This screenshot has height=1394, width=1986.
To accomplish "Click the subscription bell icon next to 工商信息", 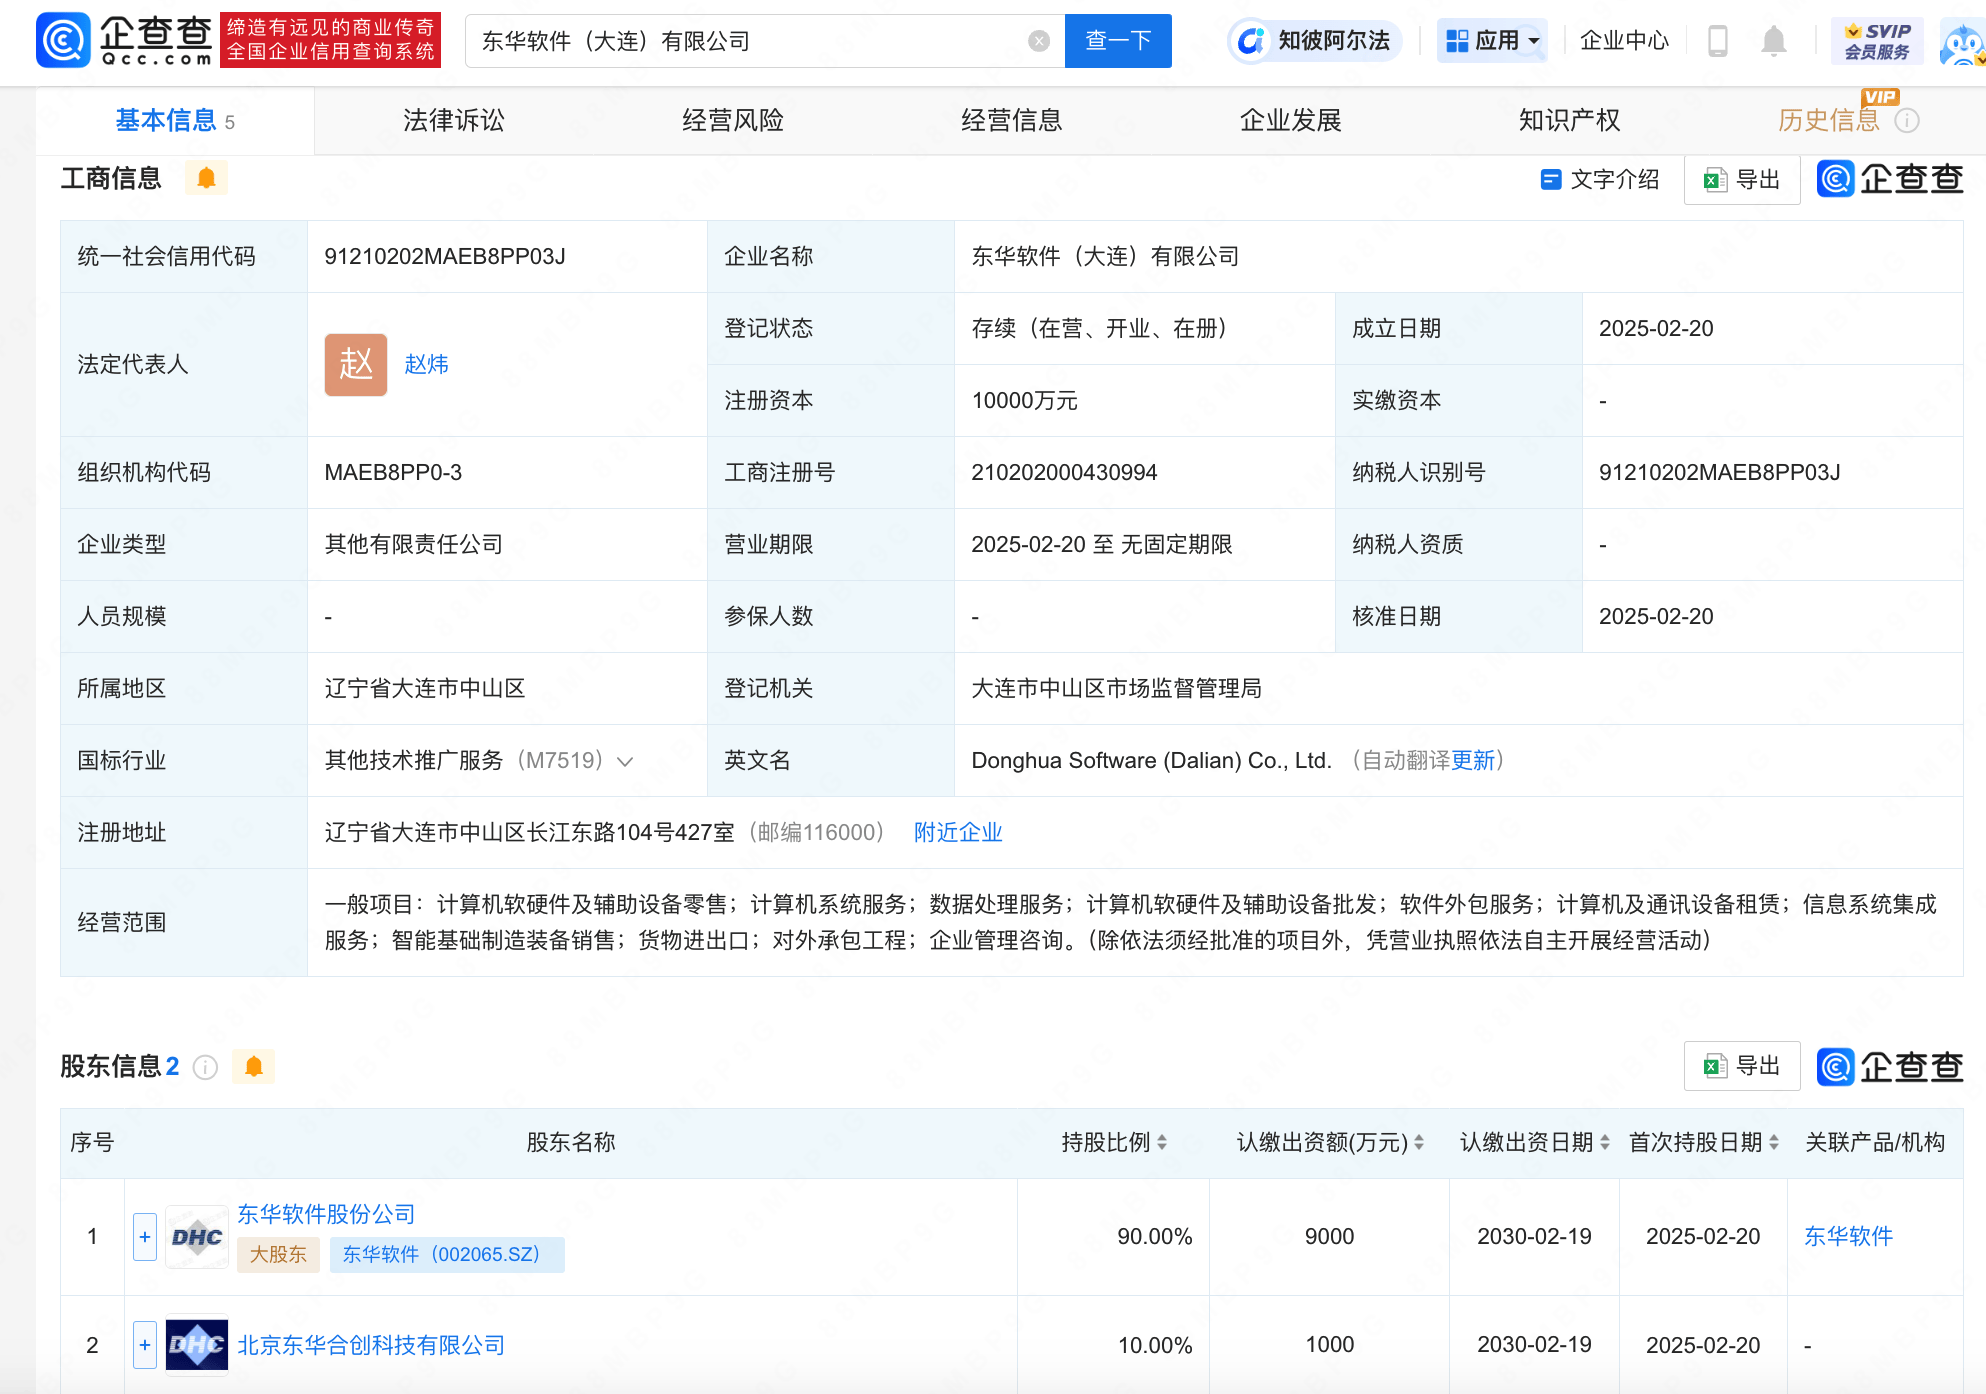I will coord(207,177).
